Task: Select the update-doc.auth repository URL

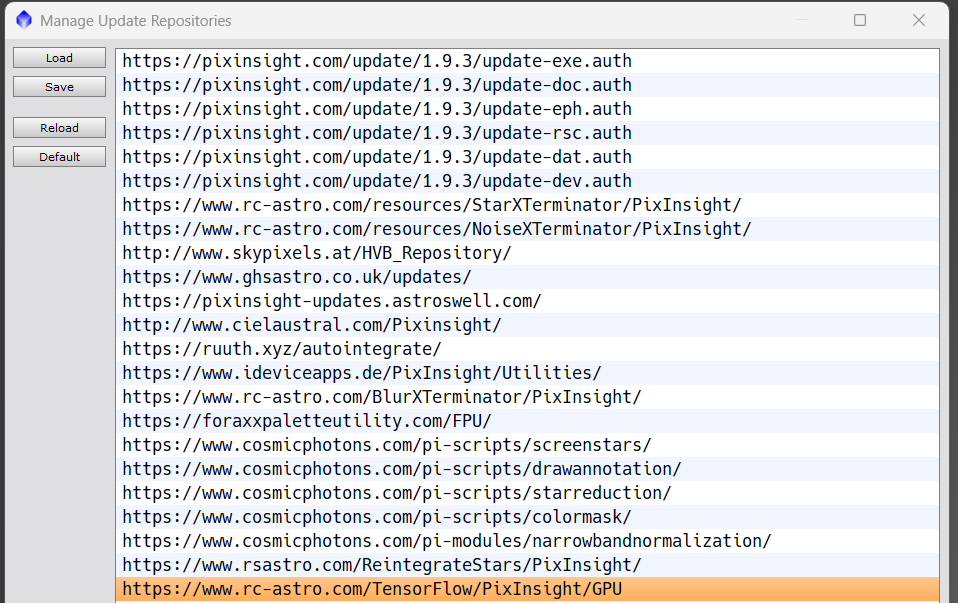Action: (x=377, y=85)
